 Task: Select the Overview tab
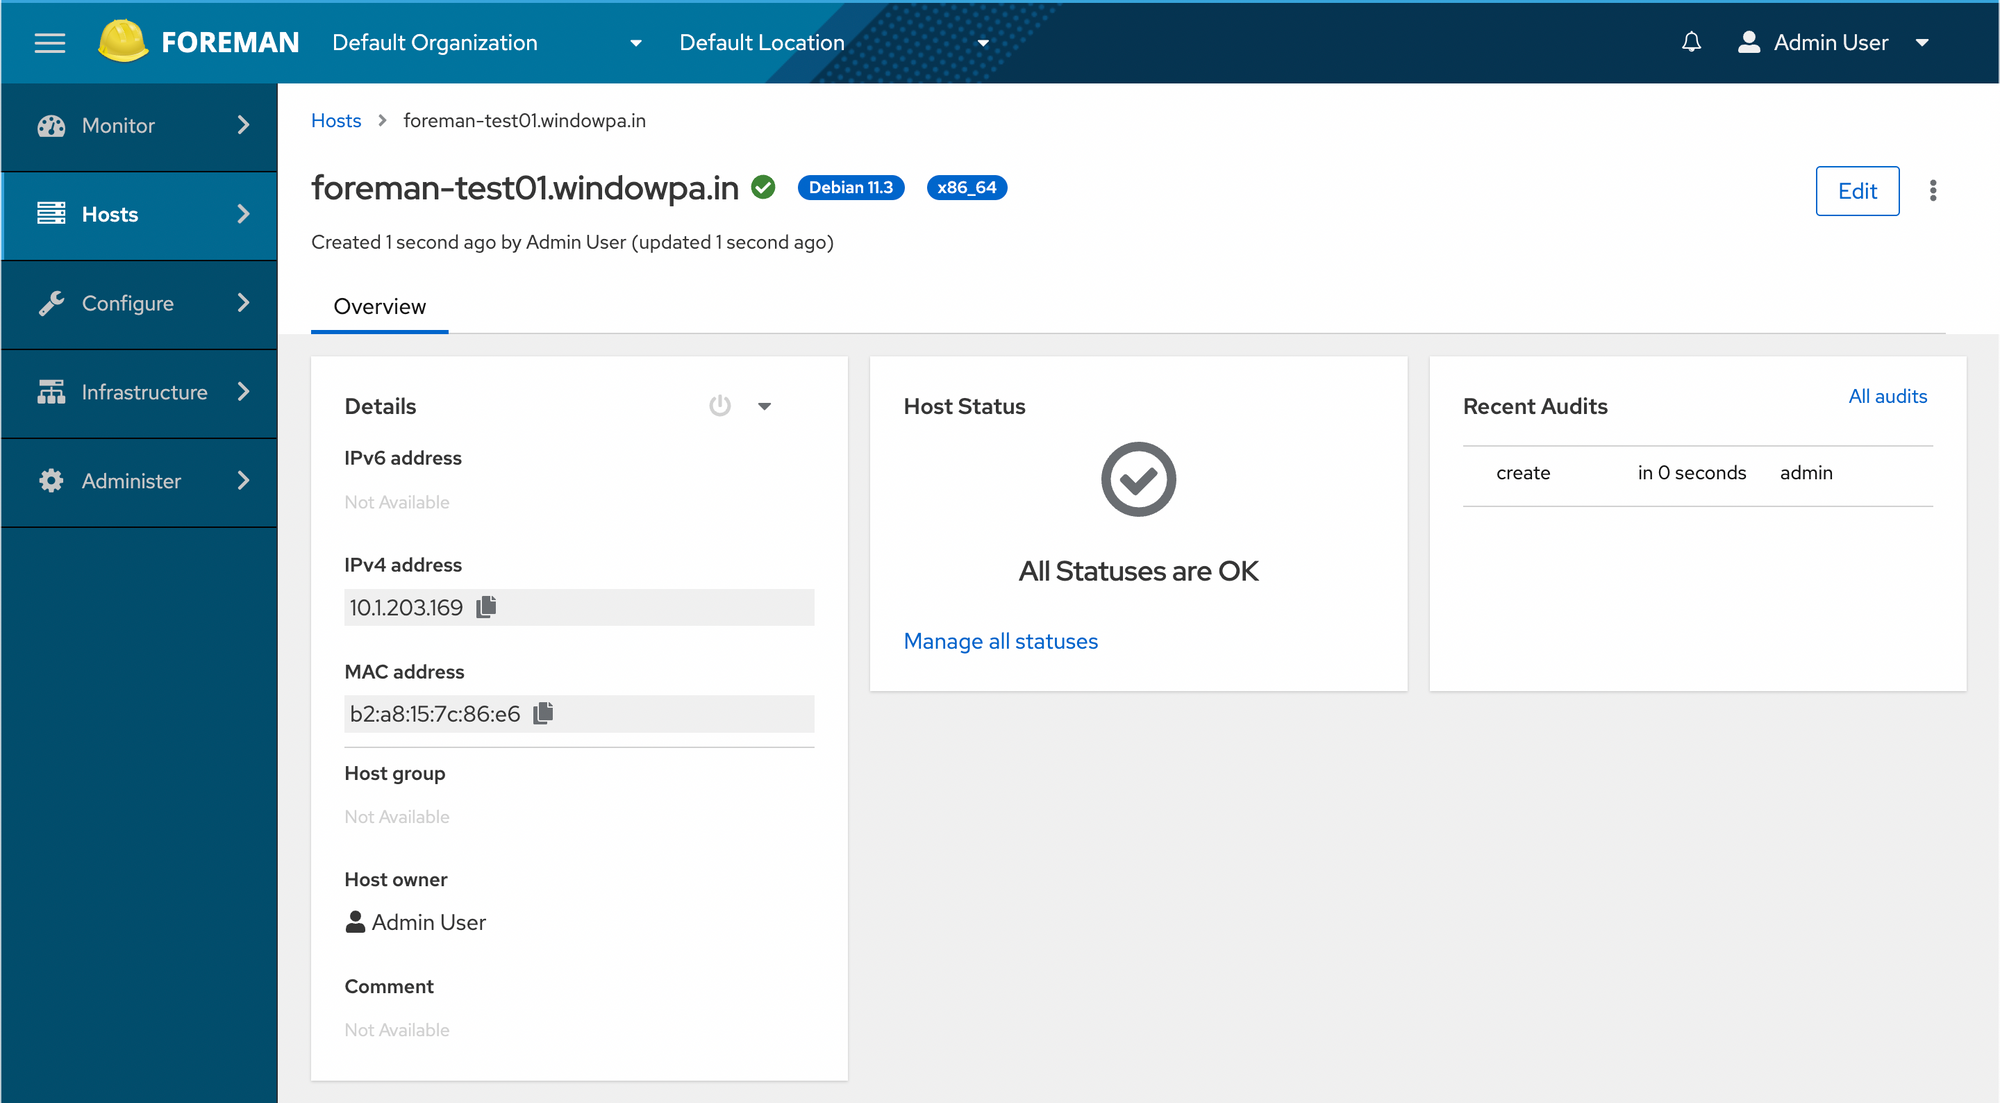click(x=379, y=307)
